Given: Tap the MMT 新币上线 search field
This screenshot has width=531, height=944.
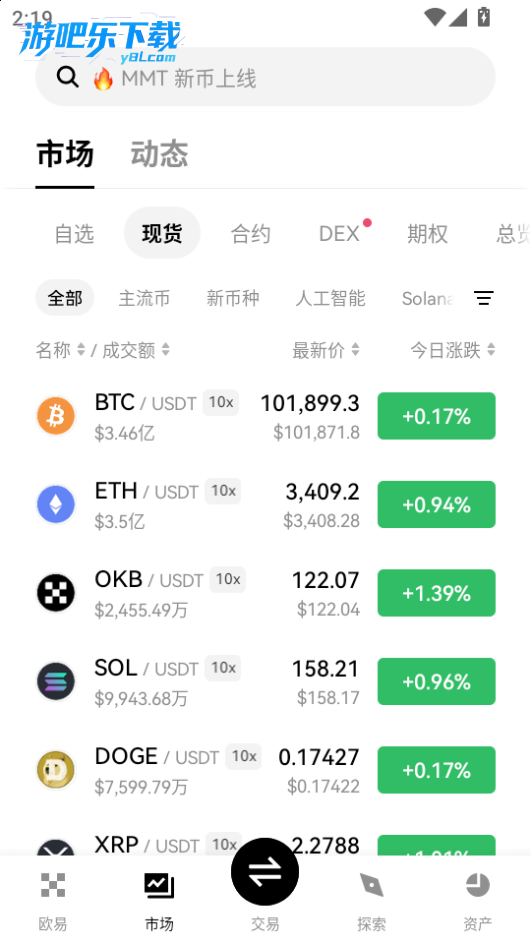Looking at the screenshot, I should click(x=266, y=77).
